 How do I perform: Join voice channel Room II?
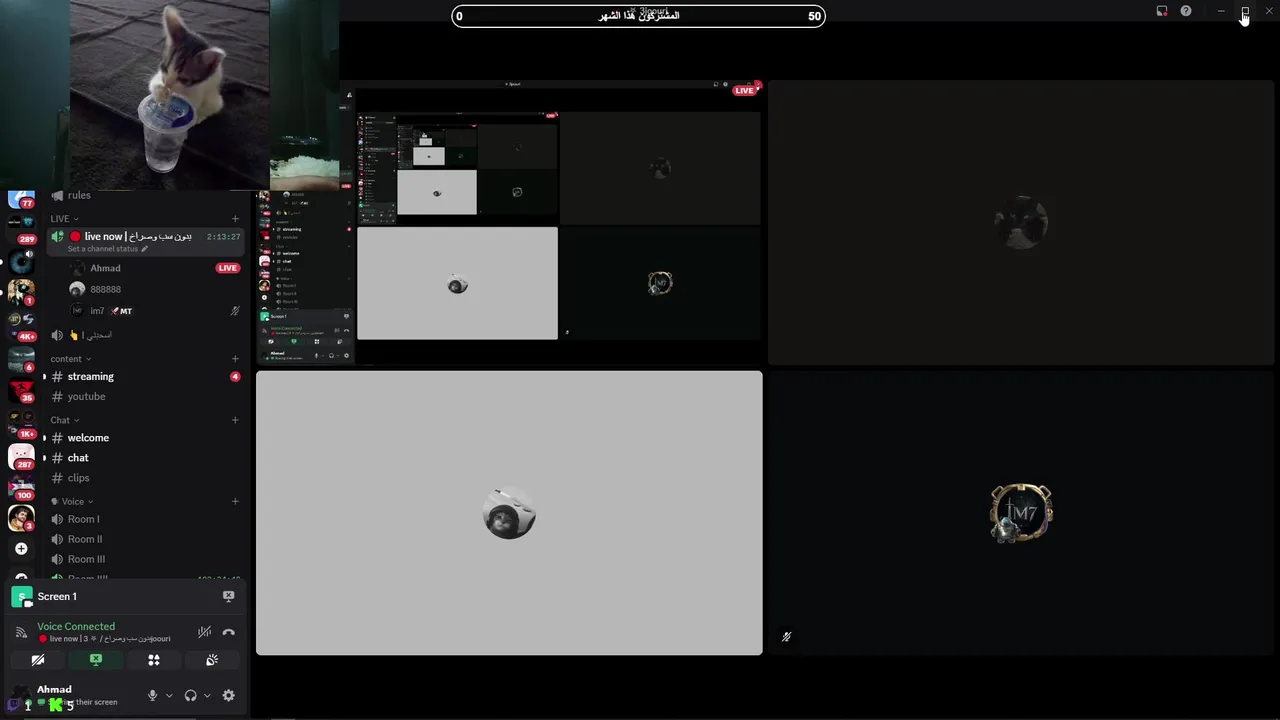tap(145, 539)
